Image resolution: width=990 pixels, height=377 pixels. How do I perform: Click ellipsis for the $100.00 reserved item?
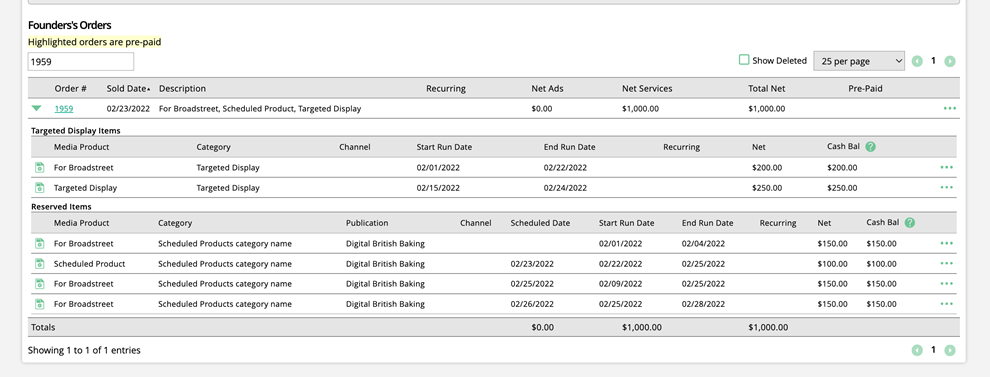tap(946, 263)
